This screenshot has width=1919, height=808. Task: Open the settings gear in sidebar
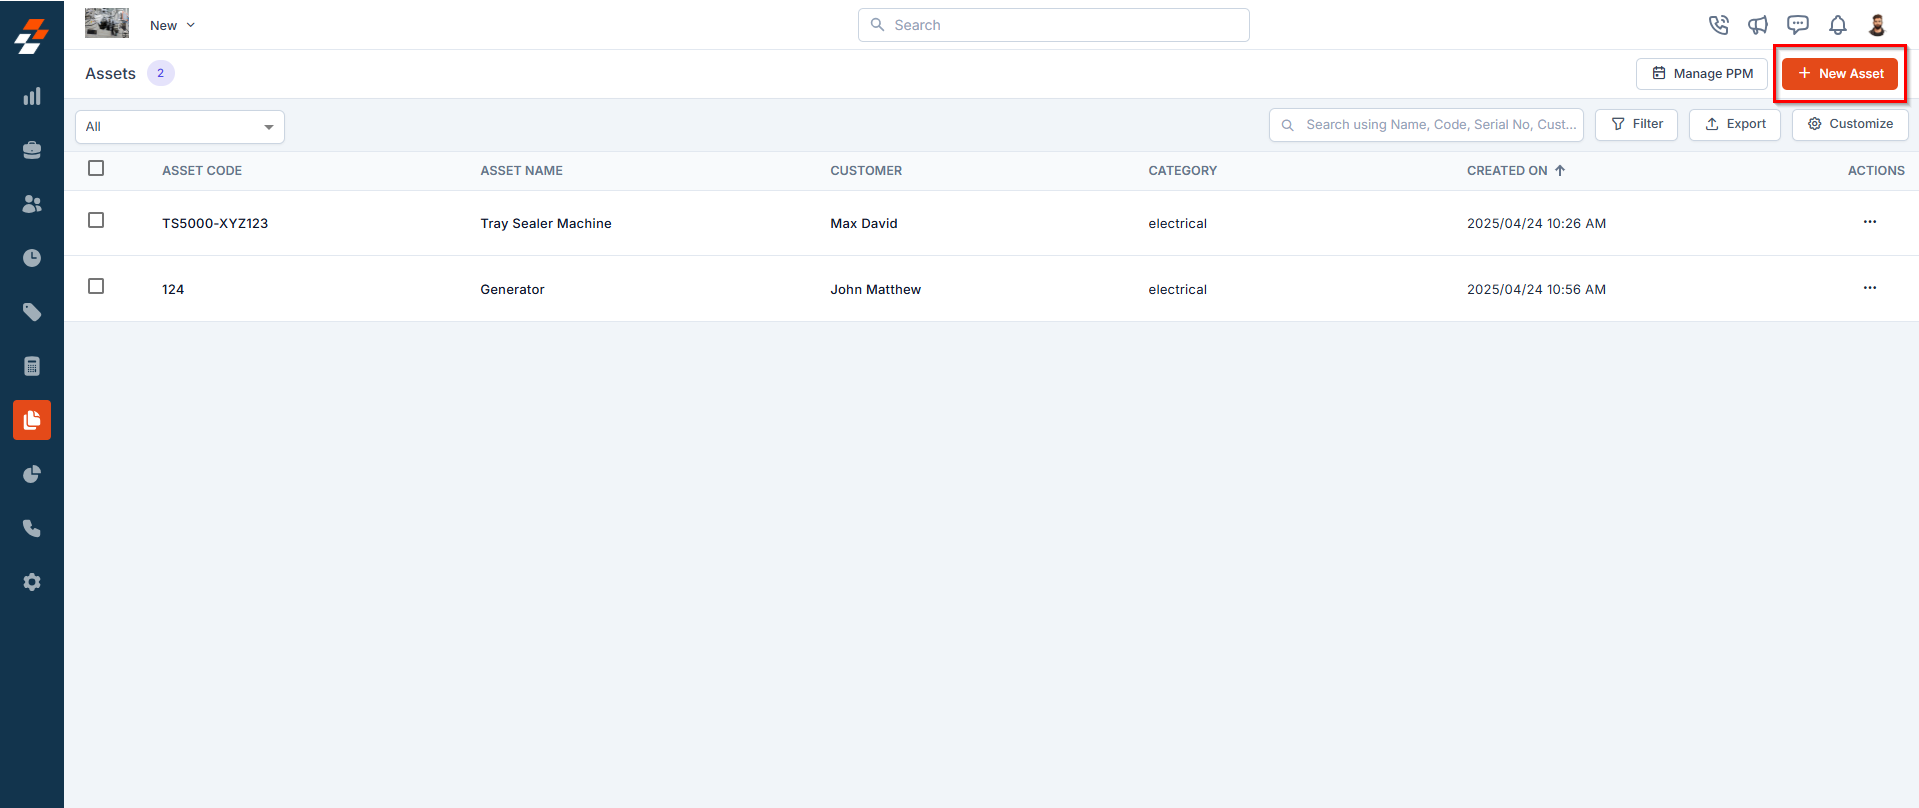click(x=32, y=582)
